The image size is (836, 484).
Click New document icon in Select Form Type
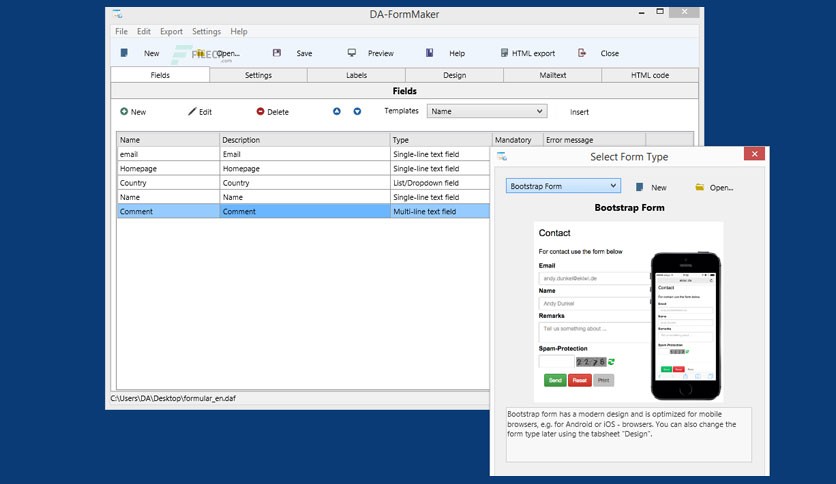pyautogui.click(x=639, y=187)
